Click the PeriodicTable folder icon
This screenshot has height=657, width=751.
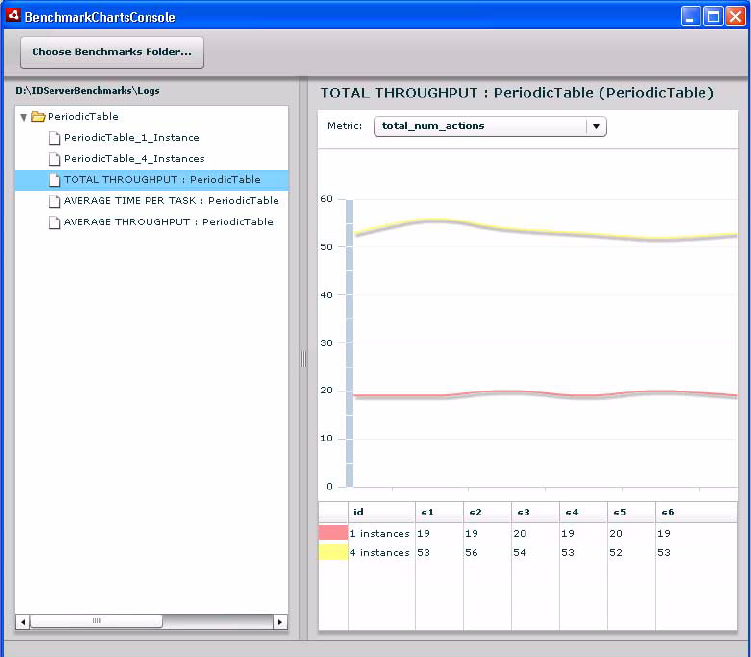[38, 117]
